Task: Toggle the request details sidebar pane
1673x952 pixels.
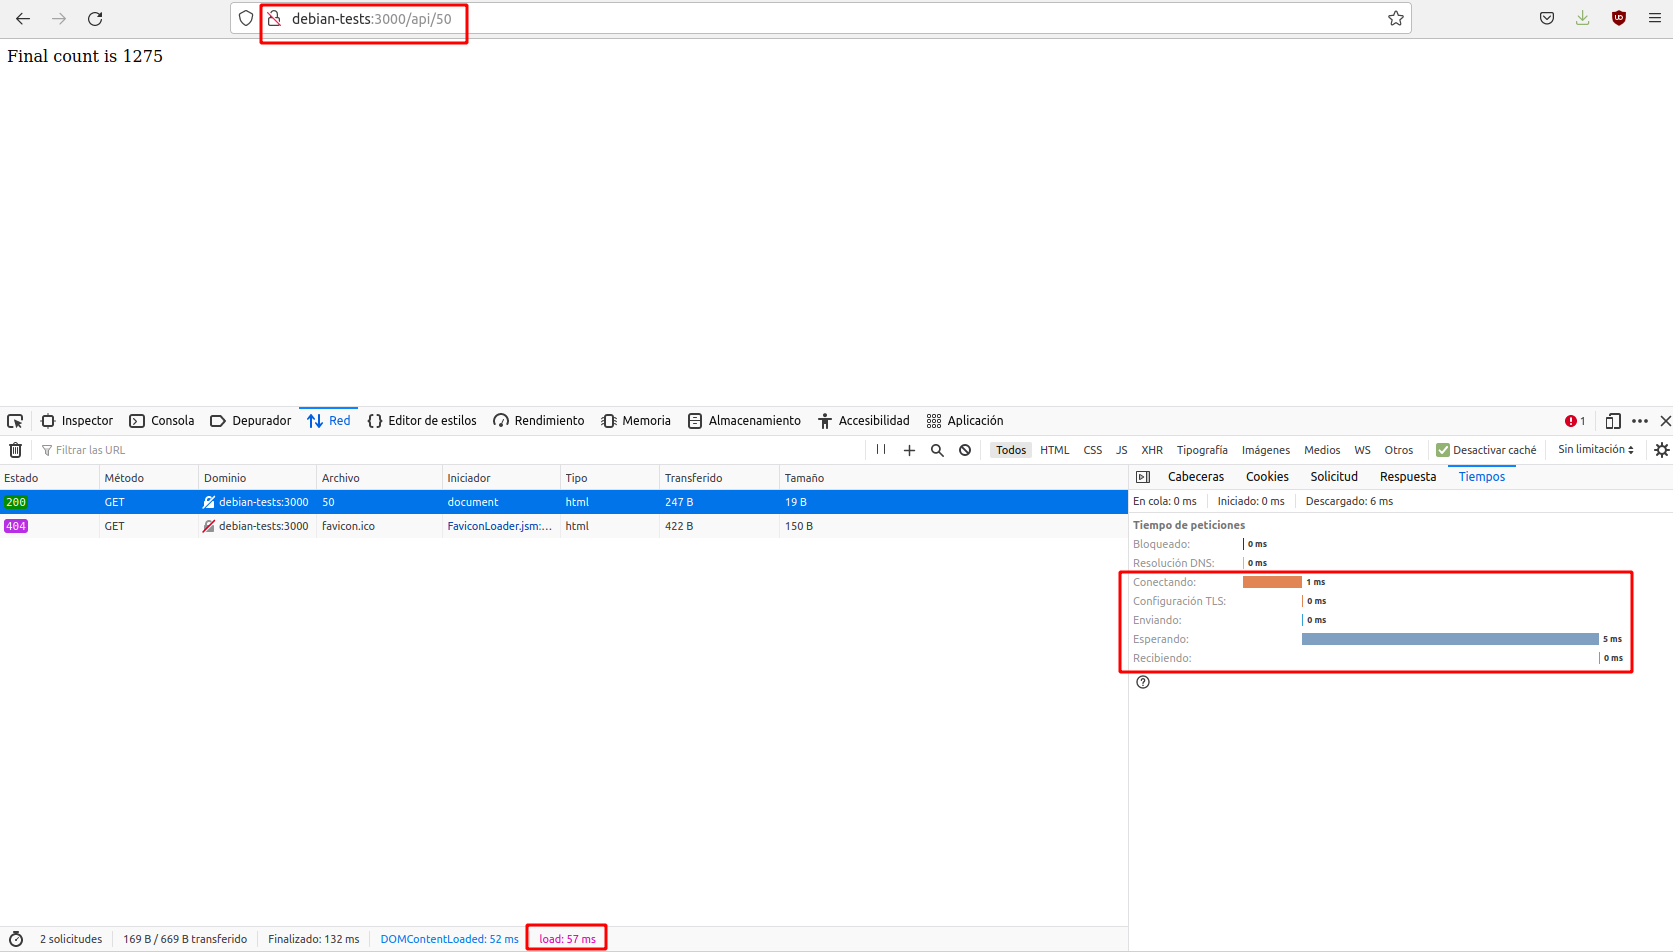Action: pos(1143,477)
